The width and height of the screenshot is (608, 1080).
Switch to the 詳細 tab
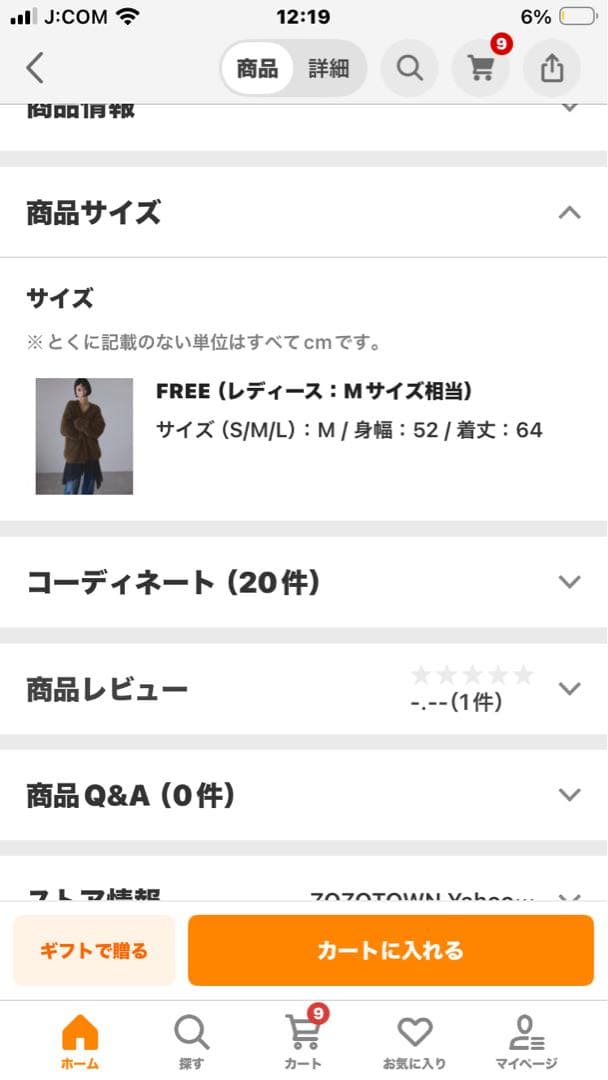[328, 68]
